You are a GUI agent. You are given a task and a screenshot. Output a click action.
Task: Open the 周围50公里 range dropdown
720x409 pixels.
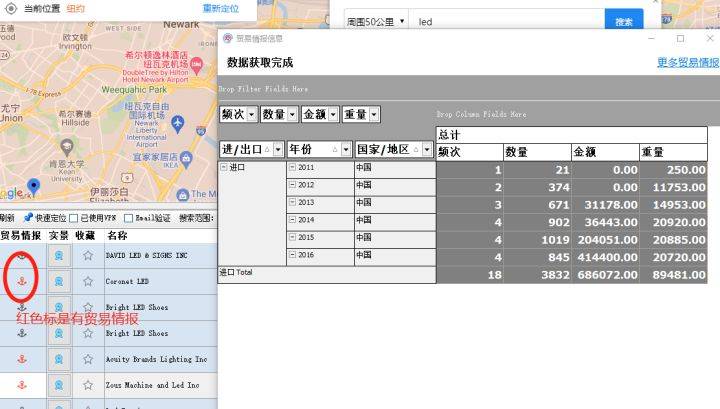[375, 20]
